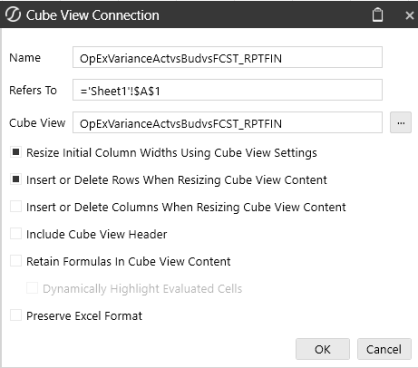The width and height of the screenshot is (418, 368).
Task: Click the Cube View Connection title text
Action: pos(93,15)
